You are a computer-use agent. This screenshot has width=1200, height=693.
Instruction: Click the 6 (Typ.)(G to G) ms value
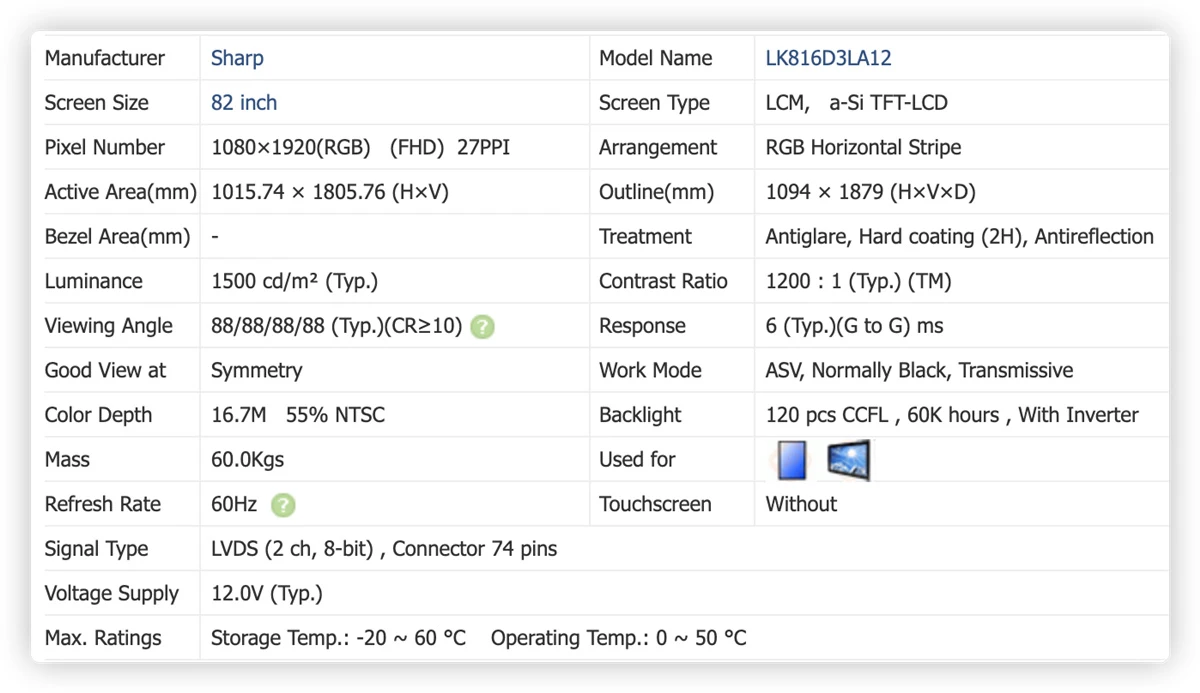pos(854,326)
